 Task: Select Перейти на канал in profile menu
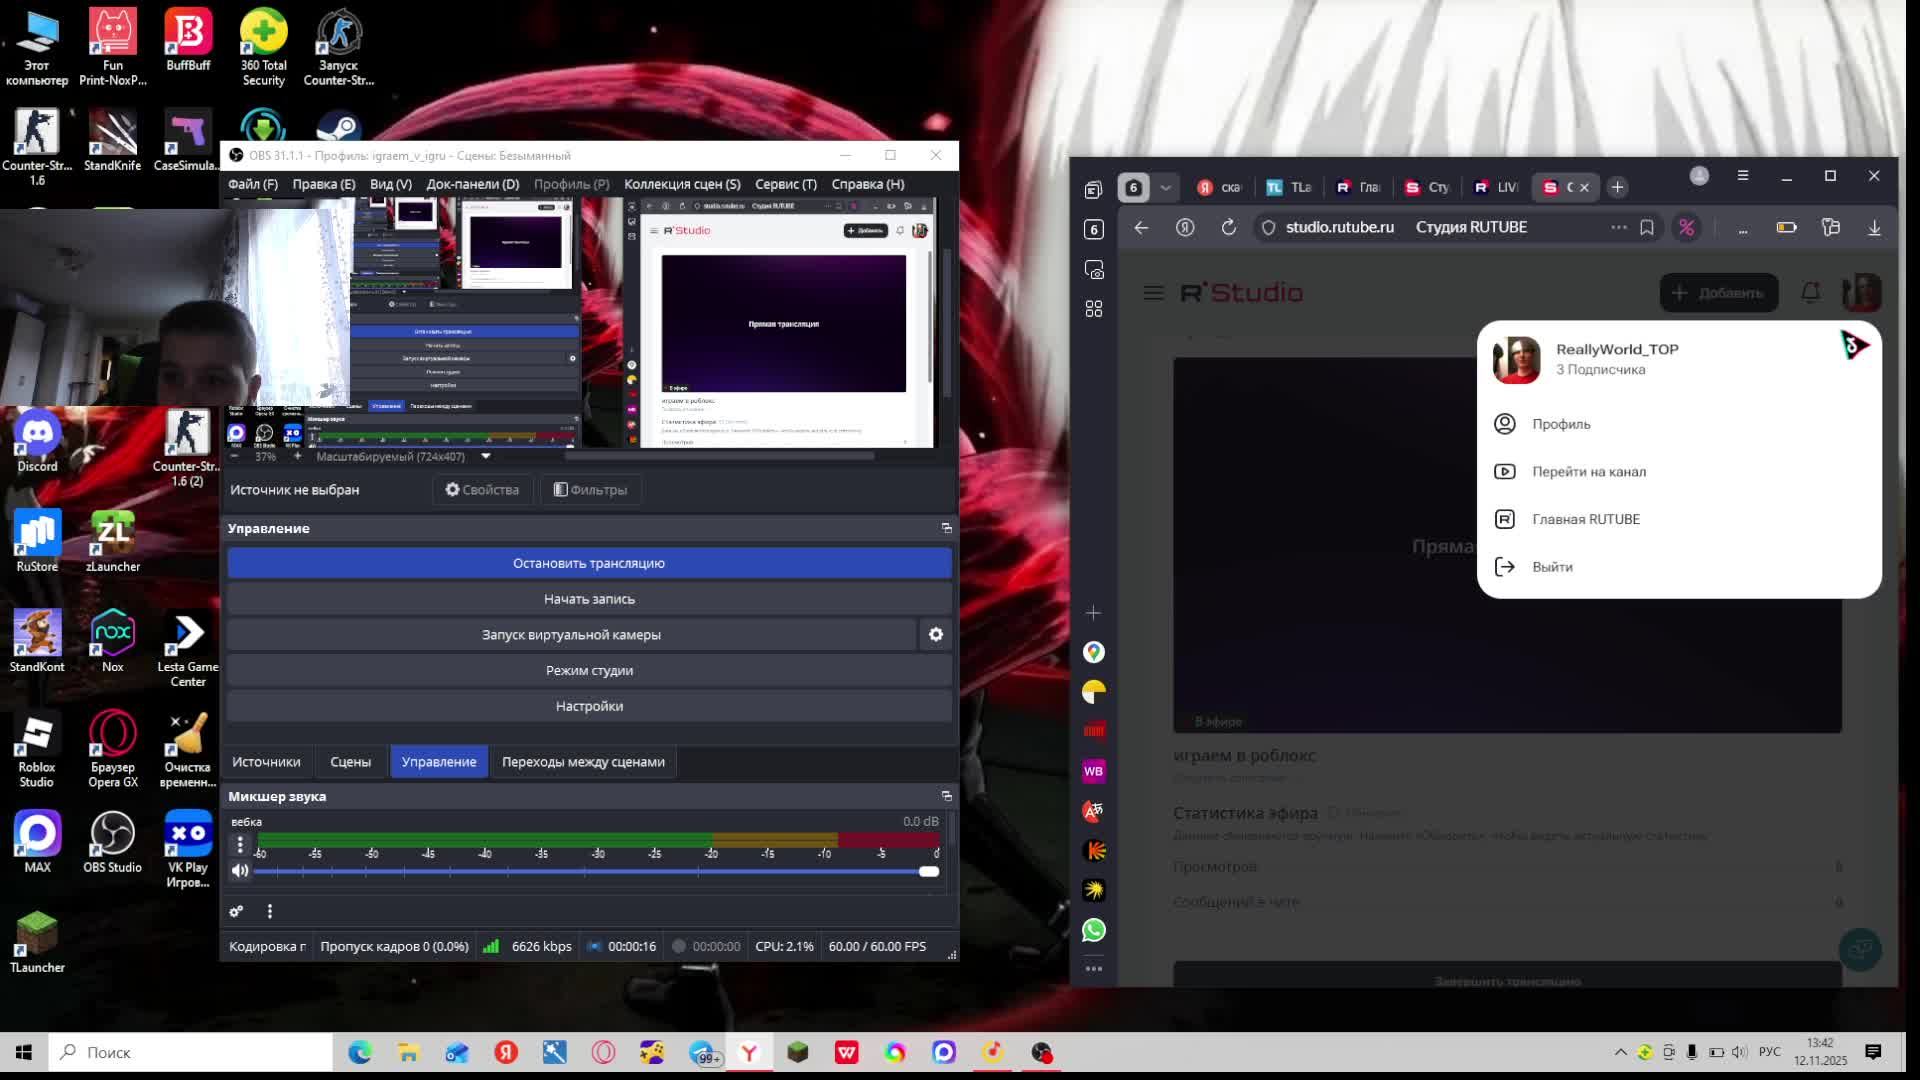[x=1588, y=472]
